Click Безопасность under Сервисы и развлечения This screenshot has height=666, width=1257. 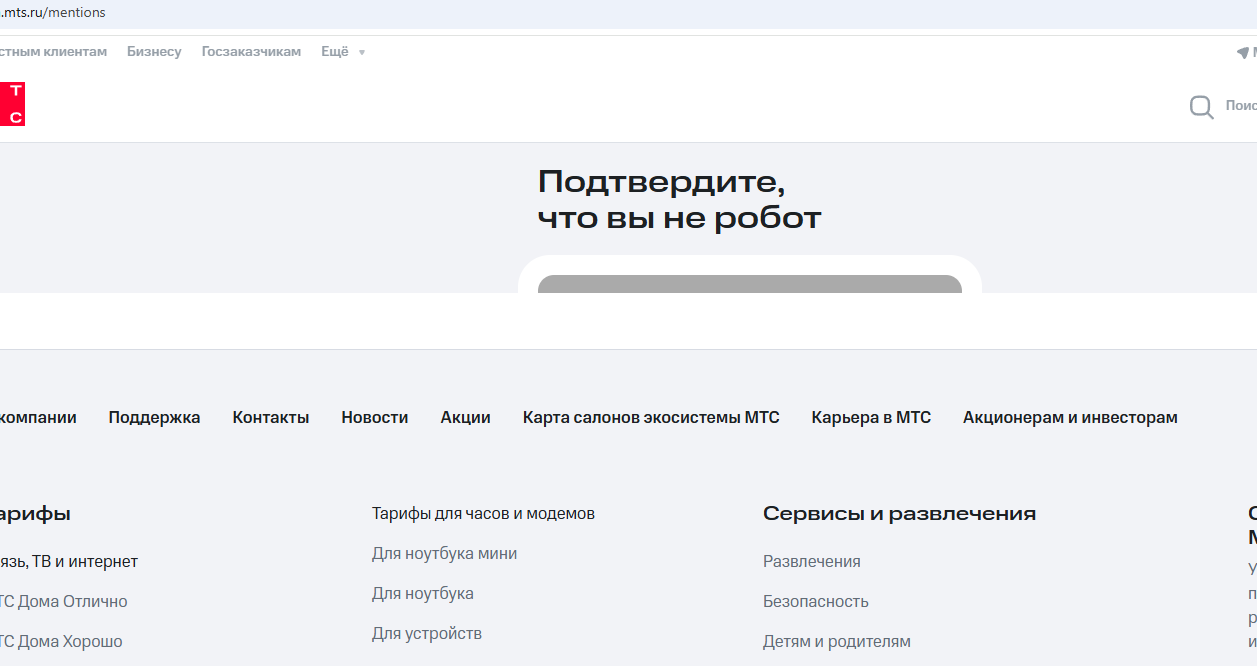[x=815, y=602]
